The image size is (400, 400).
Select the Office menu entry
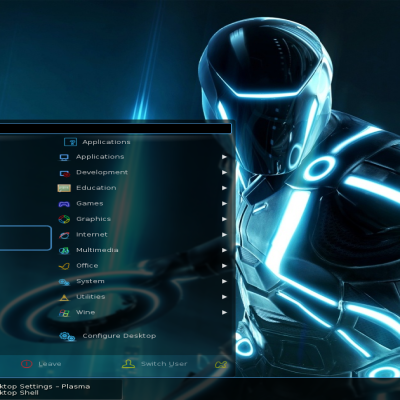click(x=143, y=266)
